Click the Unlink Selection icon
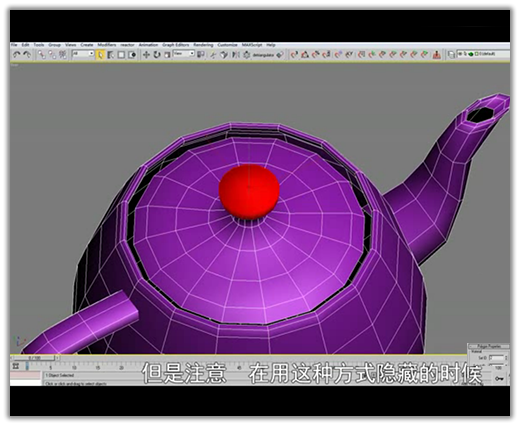This screenshot has width=520, height=426. pos(52,54)
